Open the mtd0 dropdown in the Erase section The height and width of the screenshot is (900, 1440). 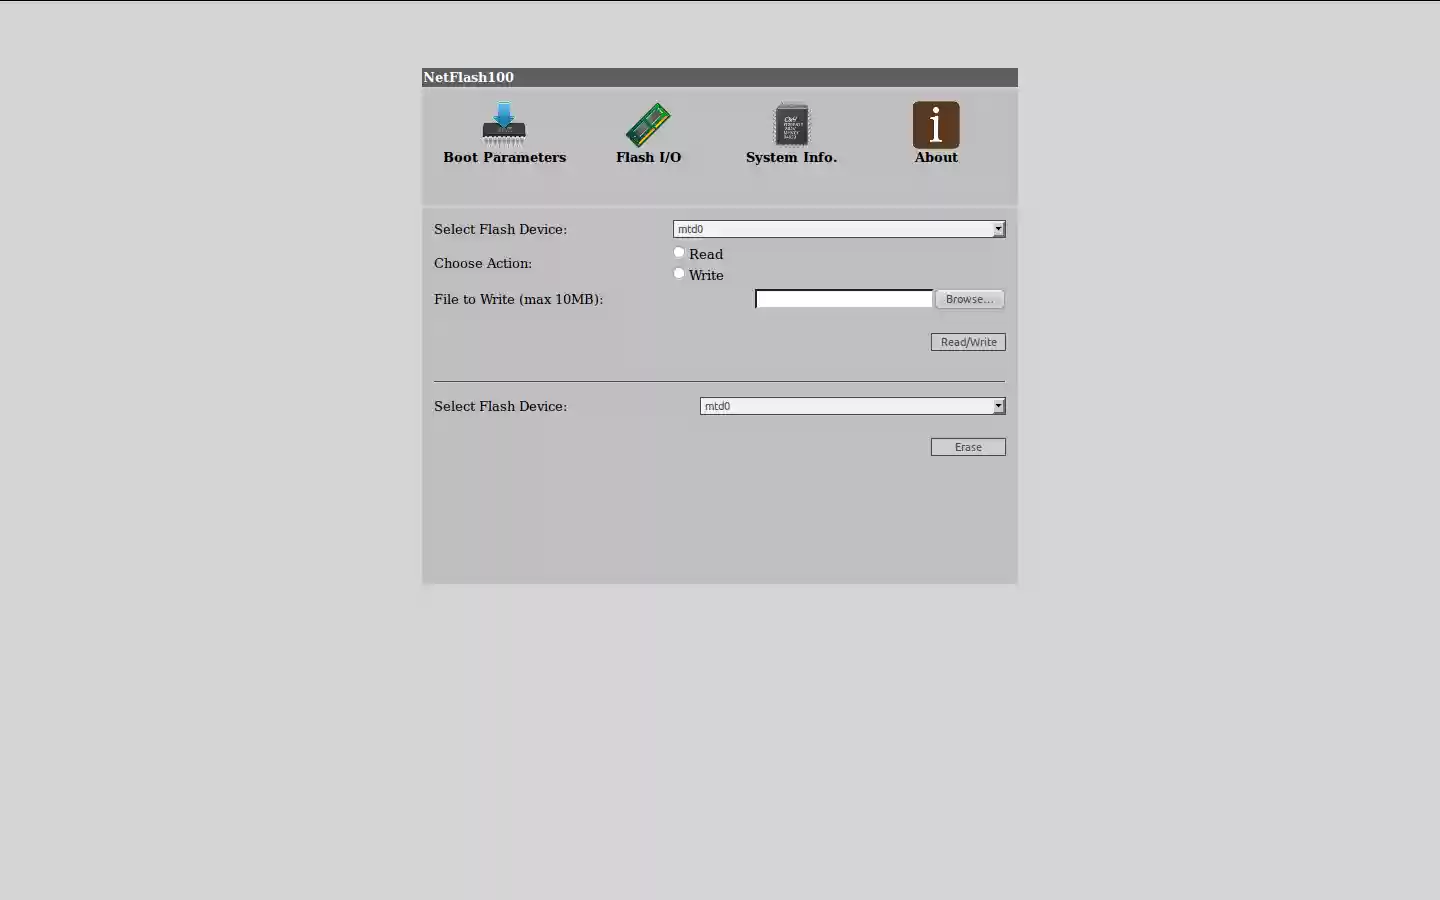852,406
